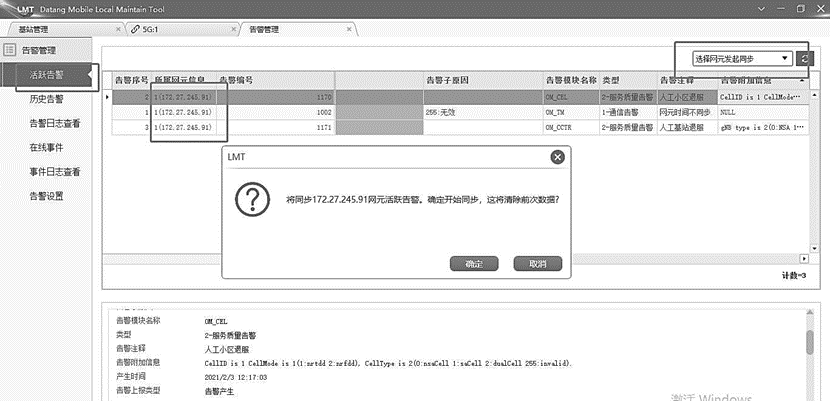Image resolution: width=830 pixels, height=401 pixels.
Task: Click the details panel vertical scrollbar thumb
Action: pos(810,342)
